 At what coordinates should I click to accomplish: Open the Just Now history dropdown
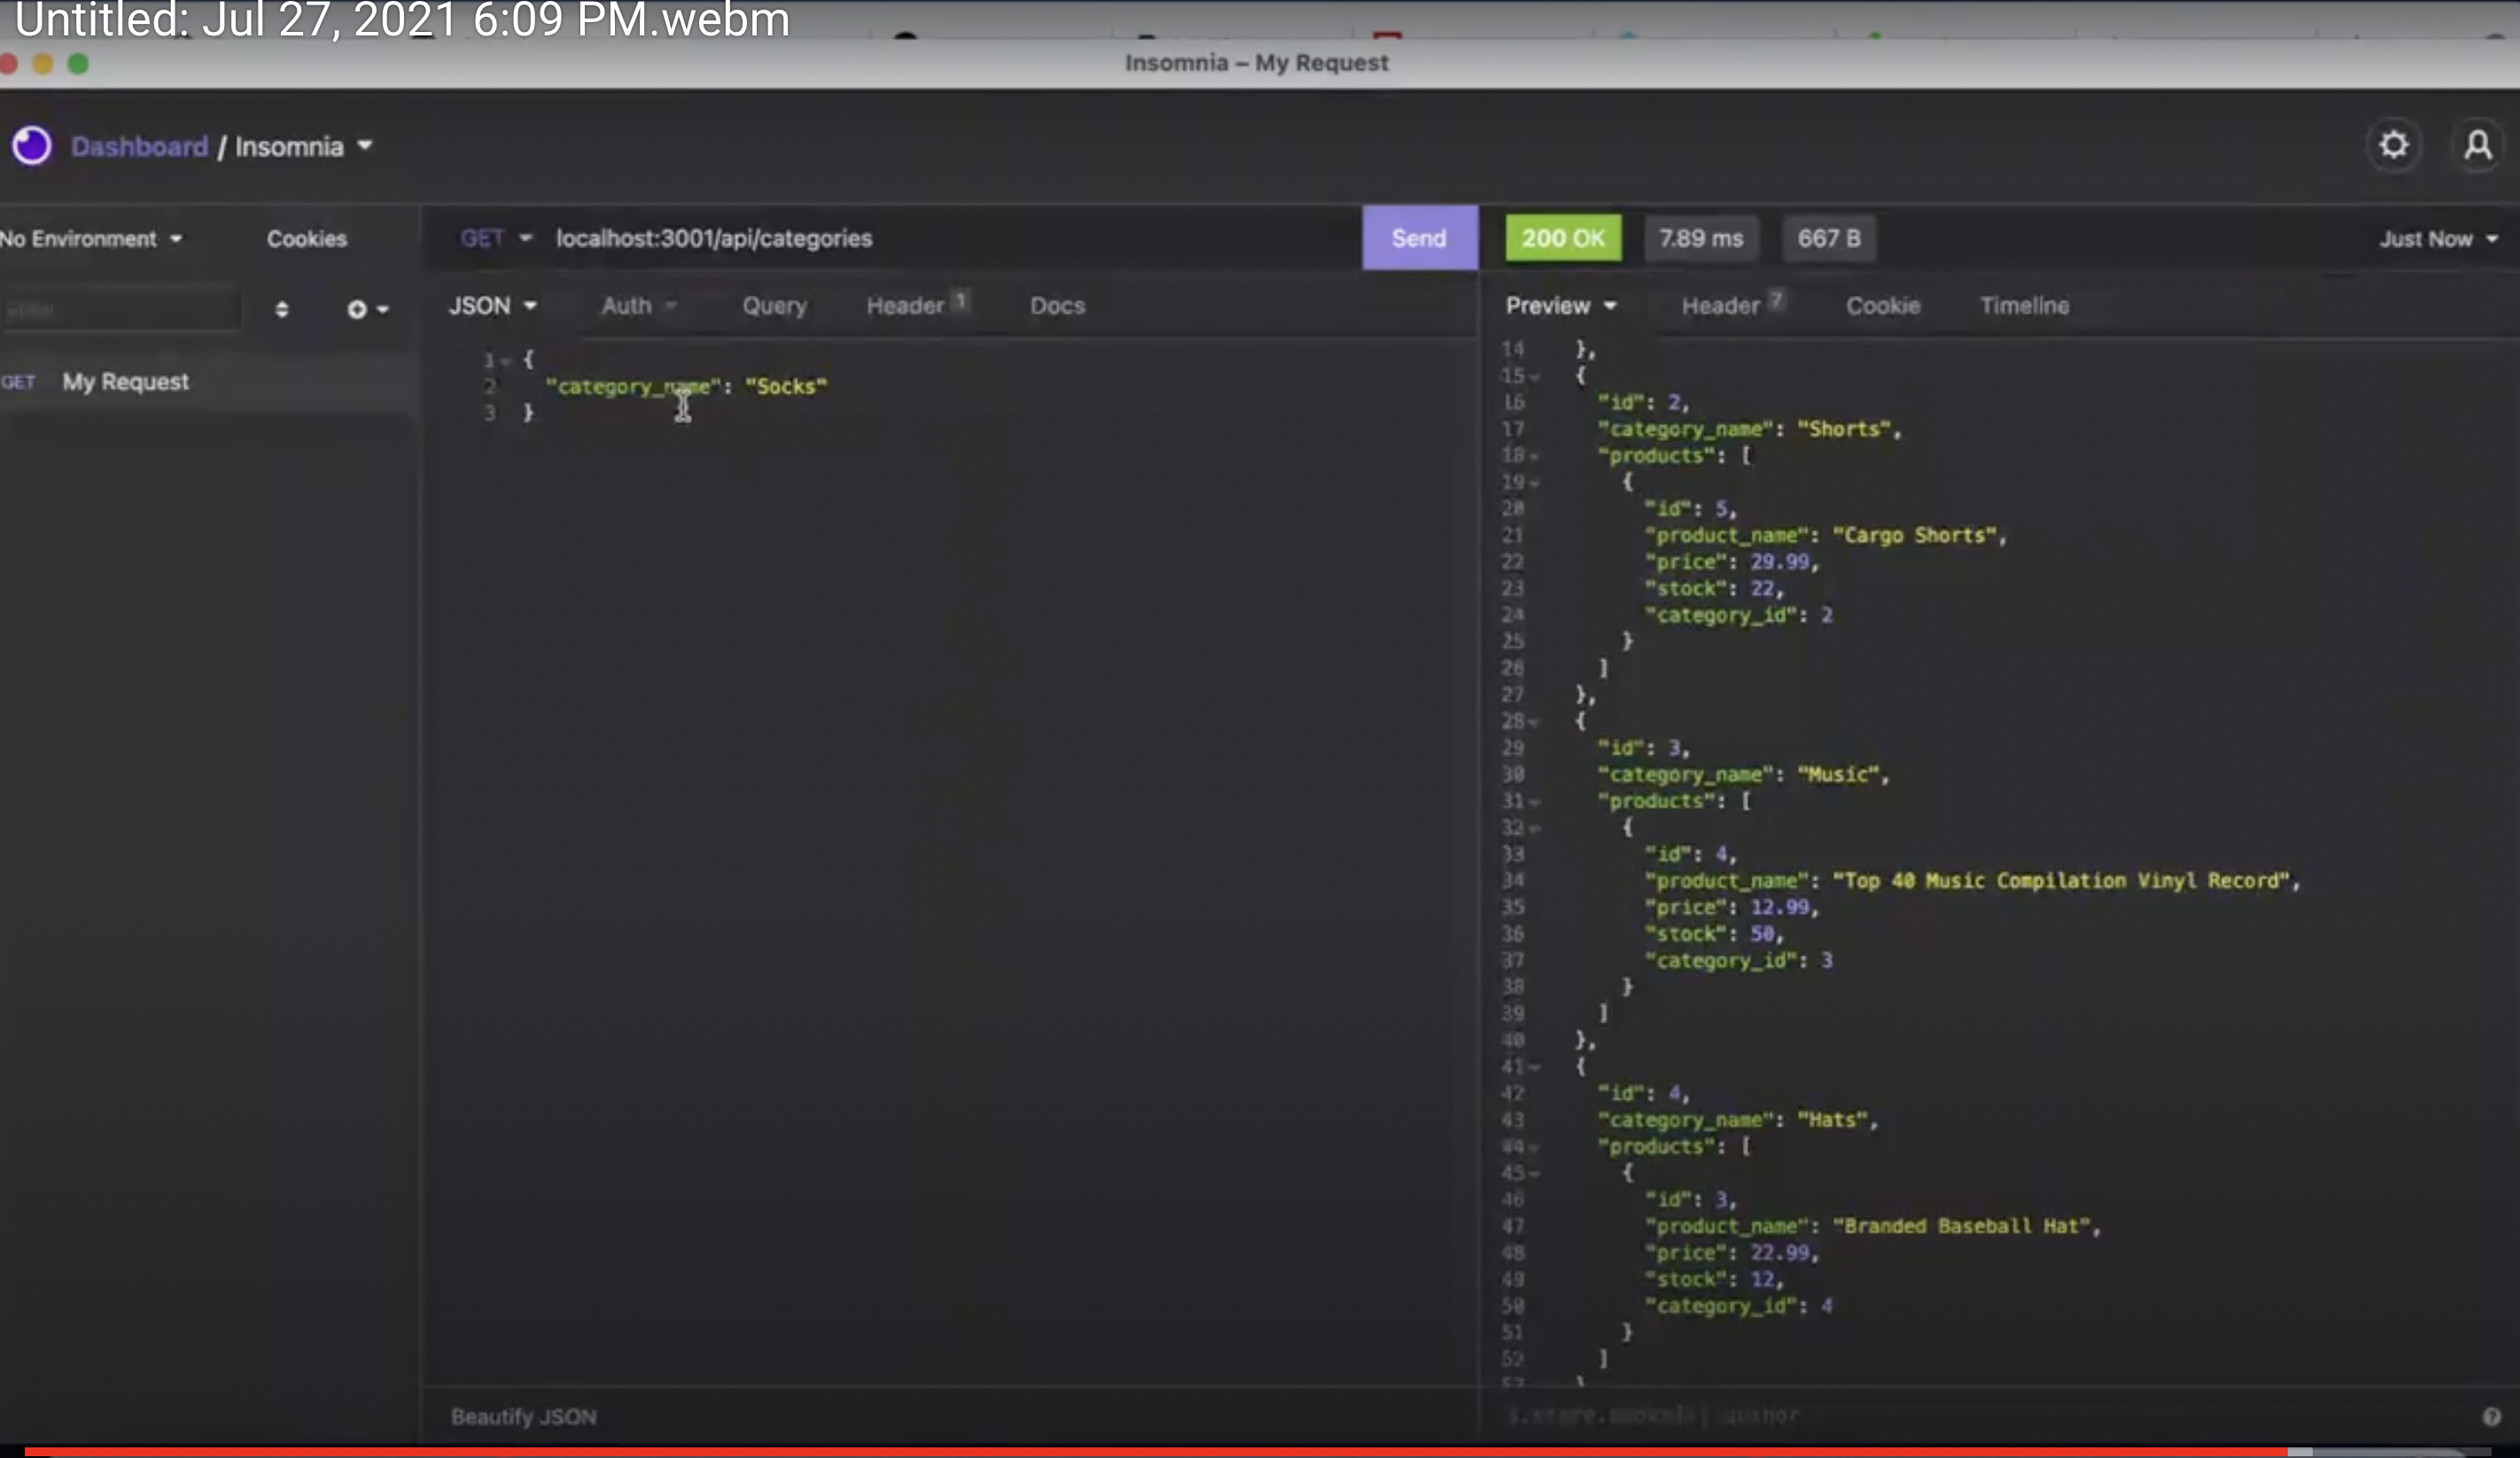(x=2437, y=239)
